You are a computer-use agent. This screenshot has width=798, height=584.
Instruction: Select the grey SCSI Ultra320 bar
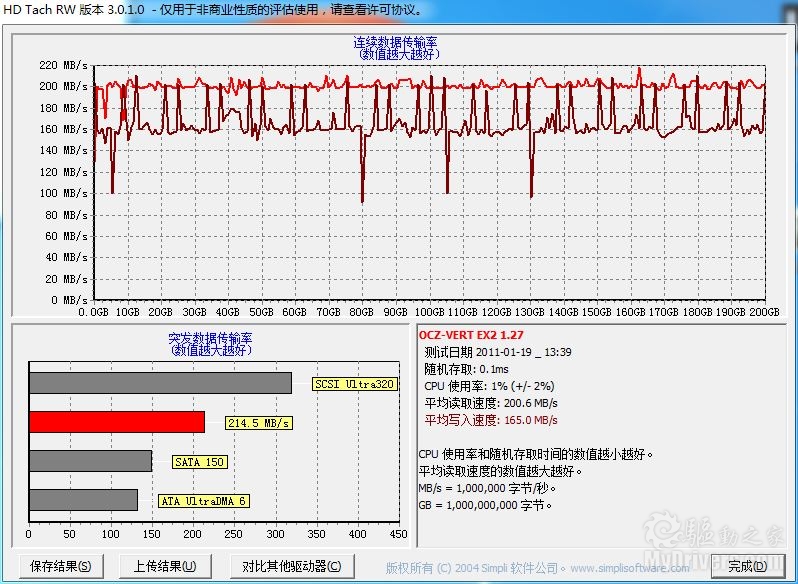[160, 383]
